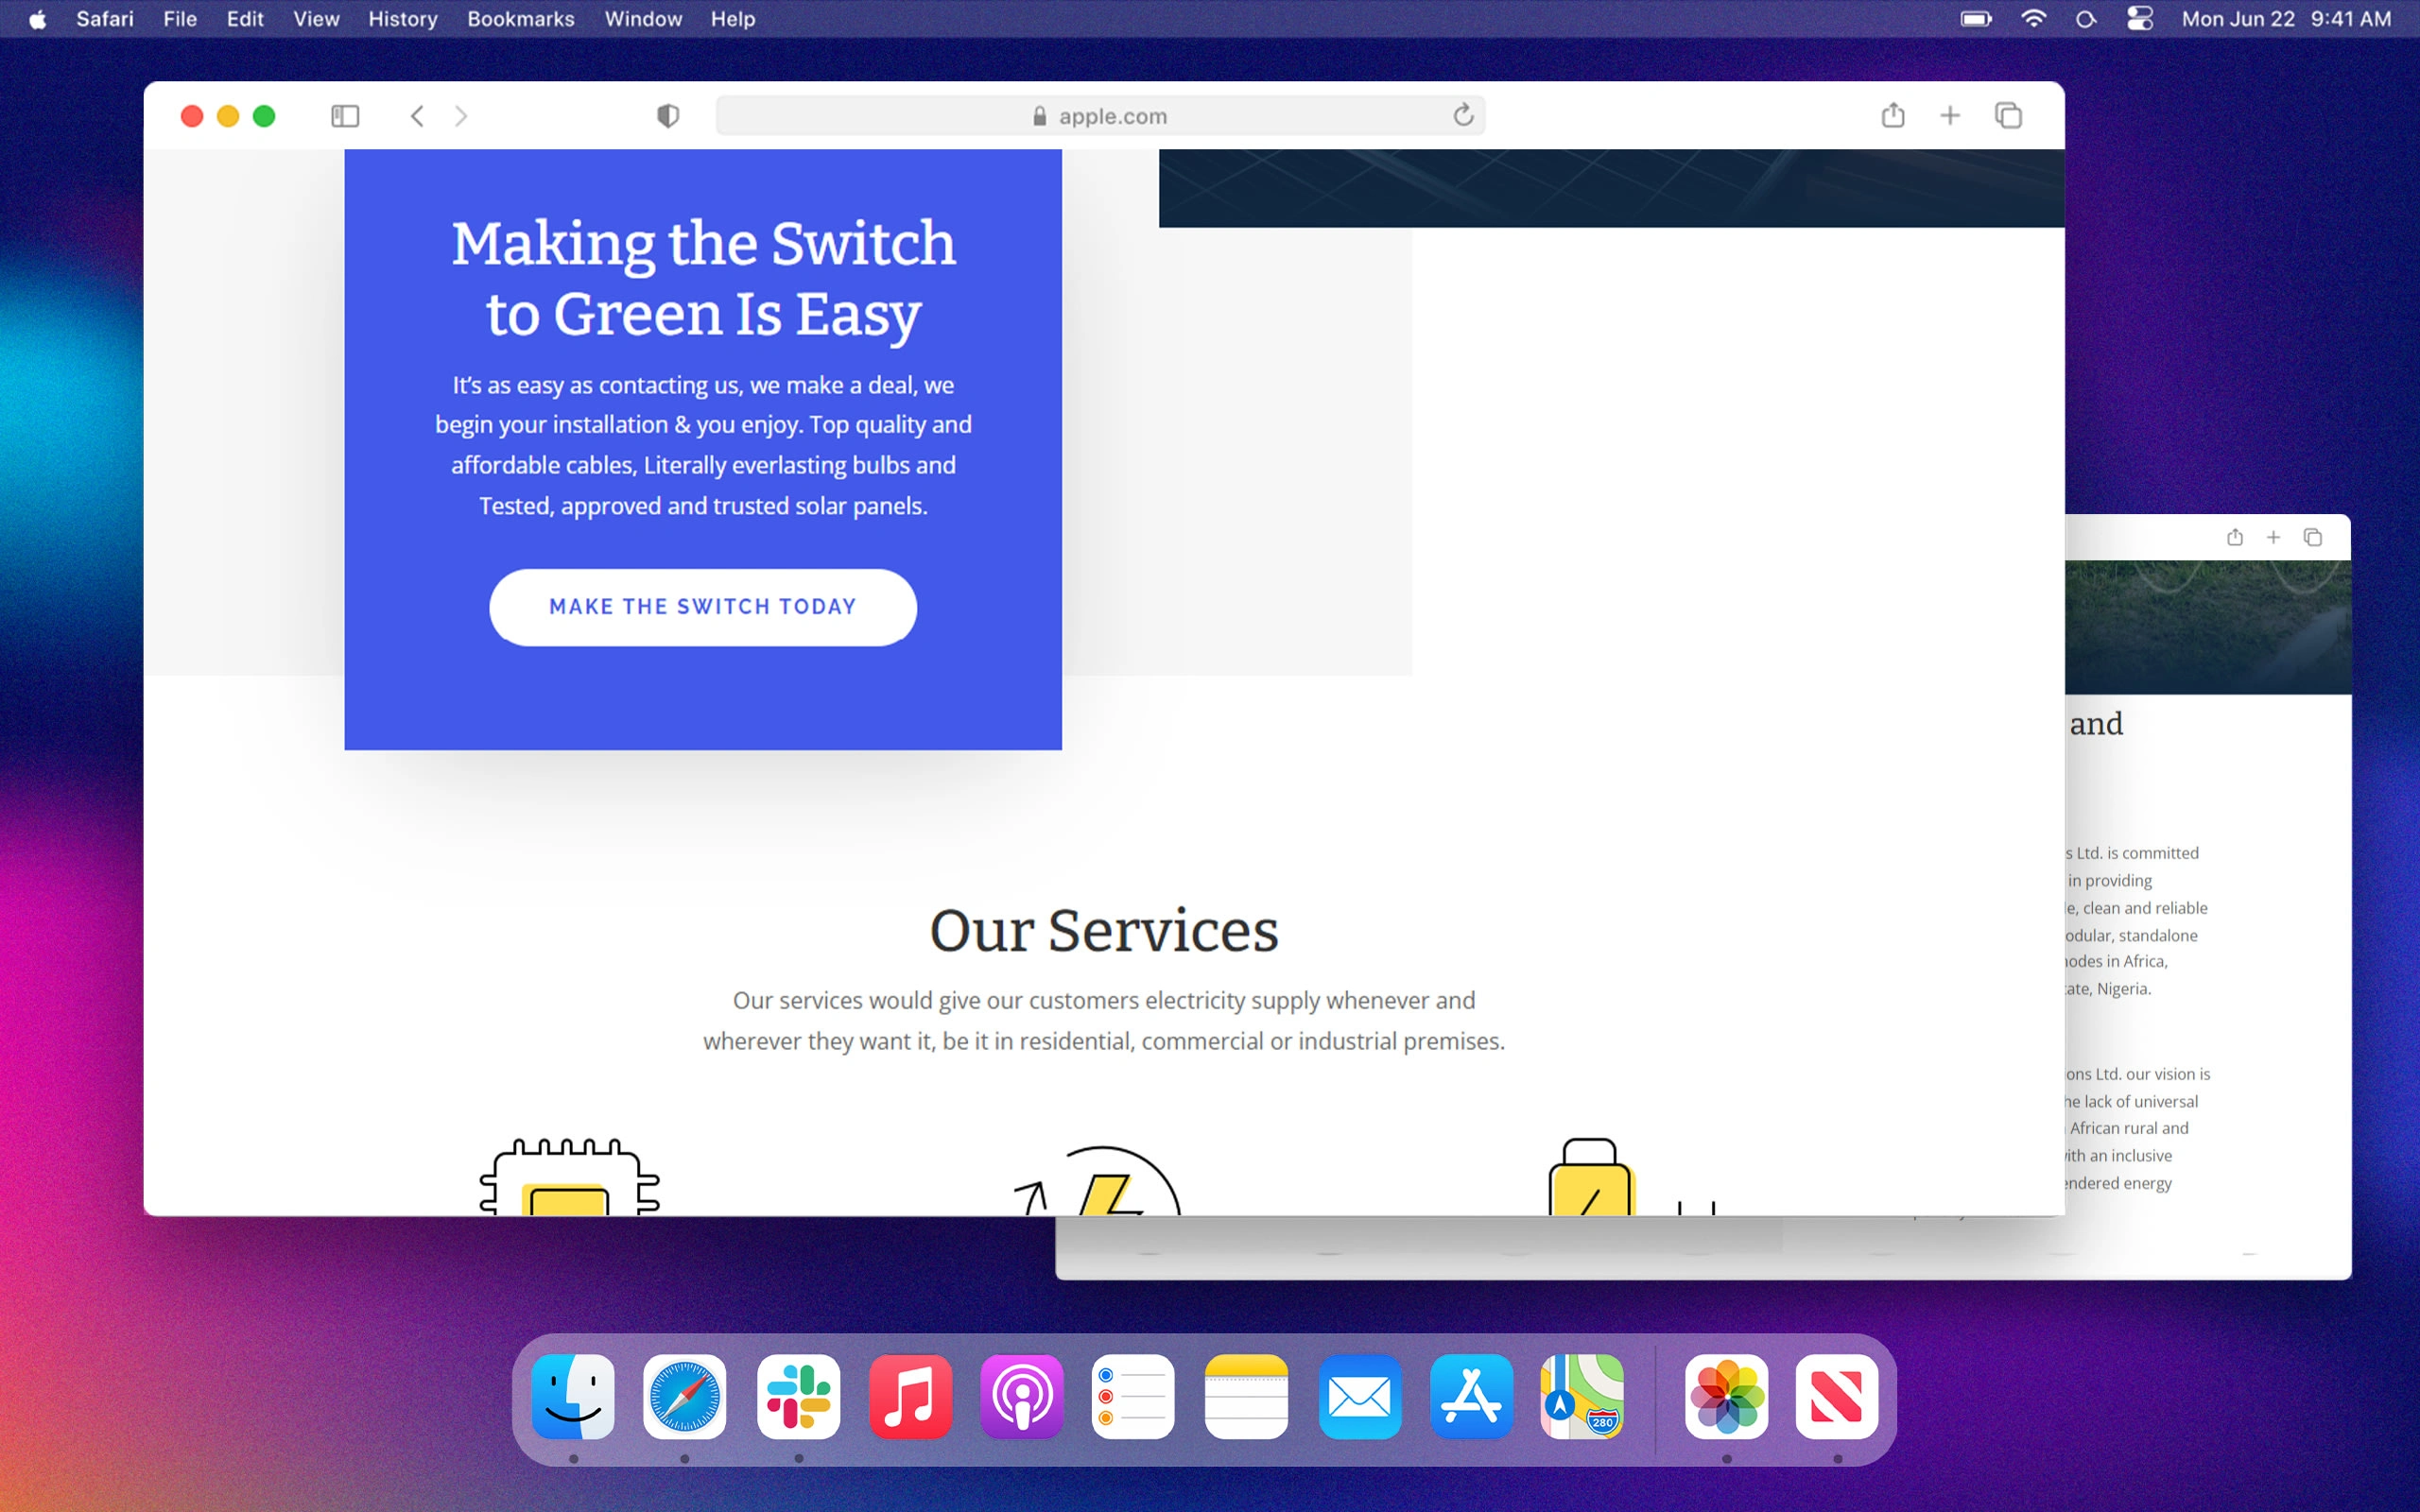Open the View menu in the menu bar
Image resolution: width=2420 pixels, height=1512 pixels.
(x=316, y=19)
